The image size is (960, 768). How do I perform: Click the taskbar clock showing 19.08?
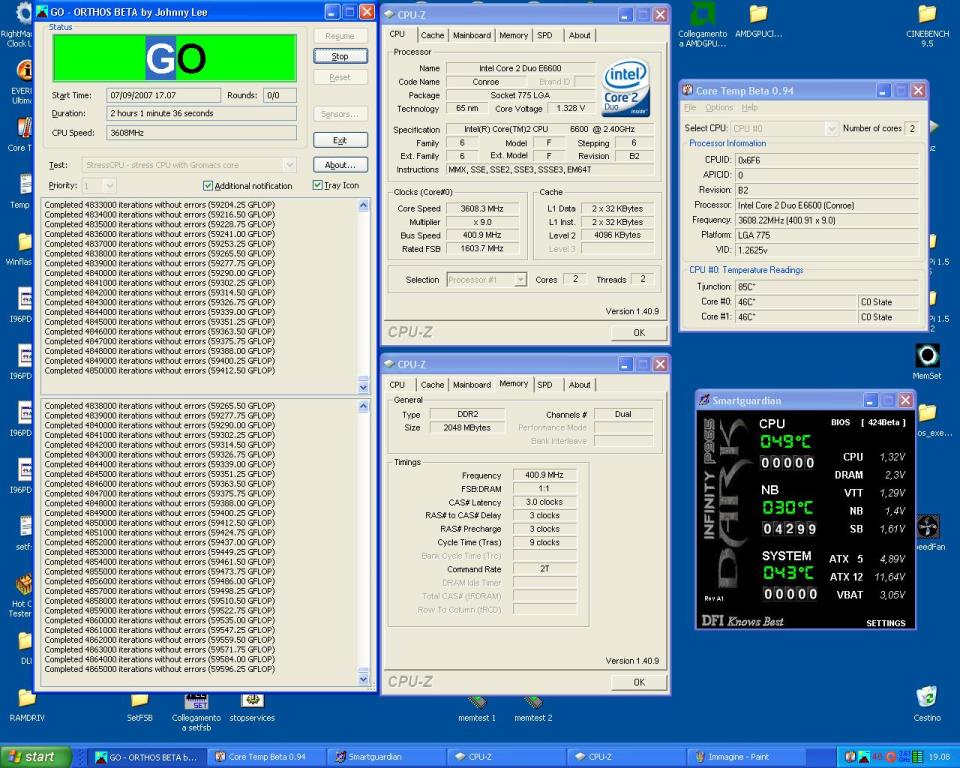939,757
